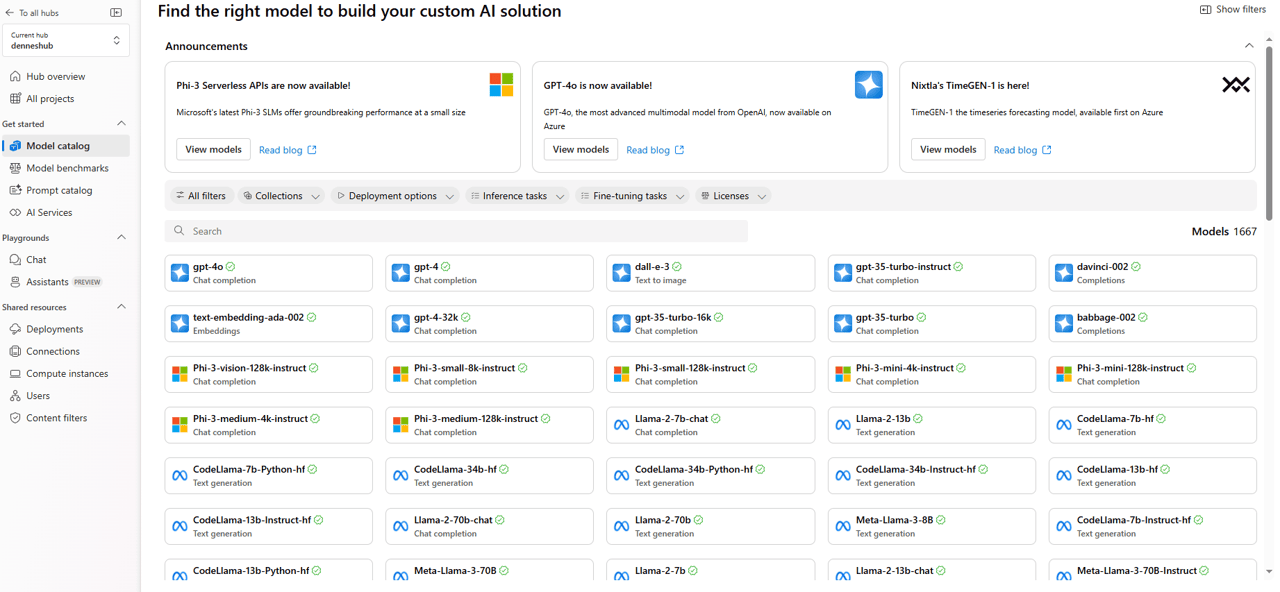Click View models for Nixtla TimeGEN-1
Image resolution: width=1280 pixels, height=592 pixels.
[x=948, y=149]
